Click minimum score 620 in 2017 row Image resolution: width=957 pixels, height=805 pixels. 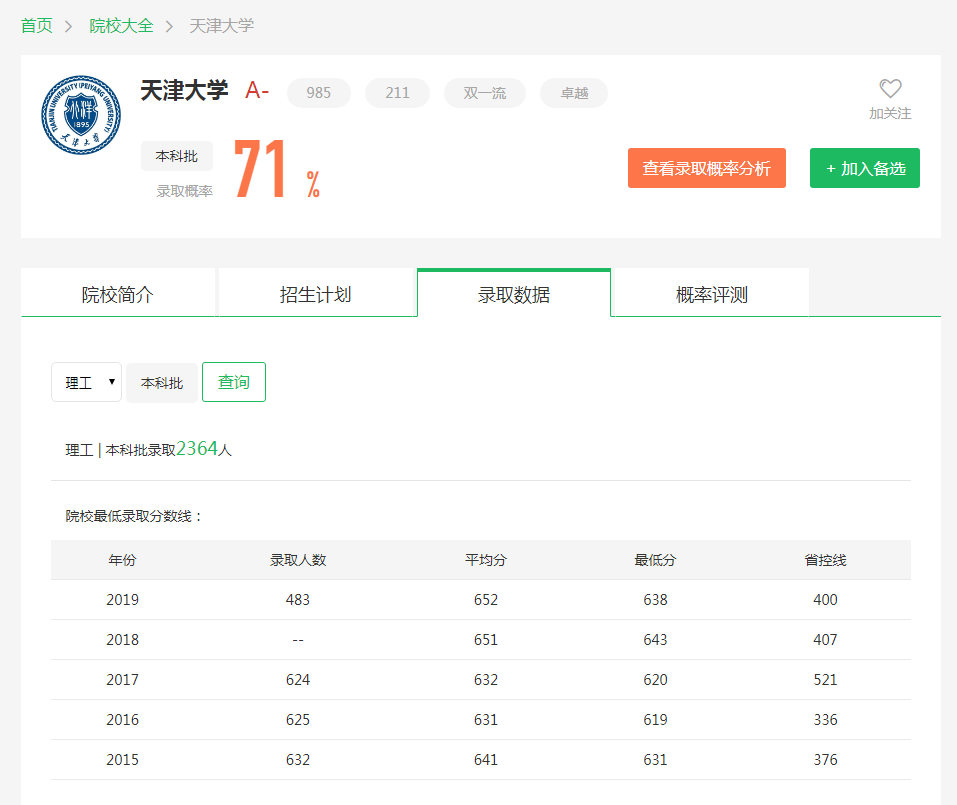(655, 679)
